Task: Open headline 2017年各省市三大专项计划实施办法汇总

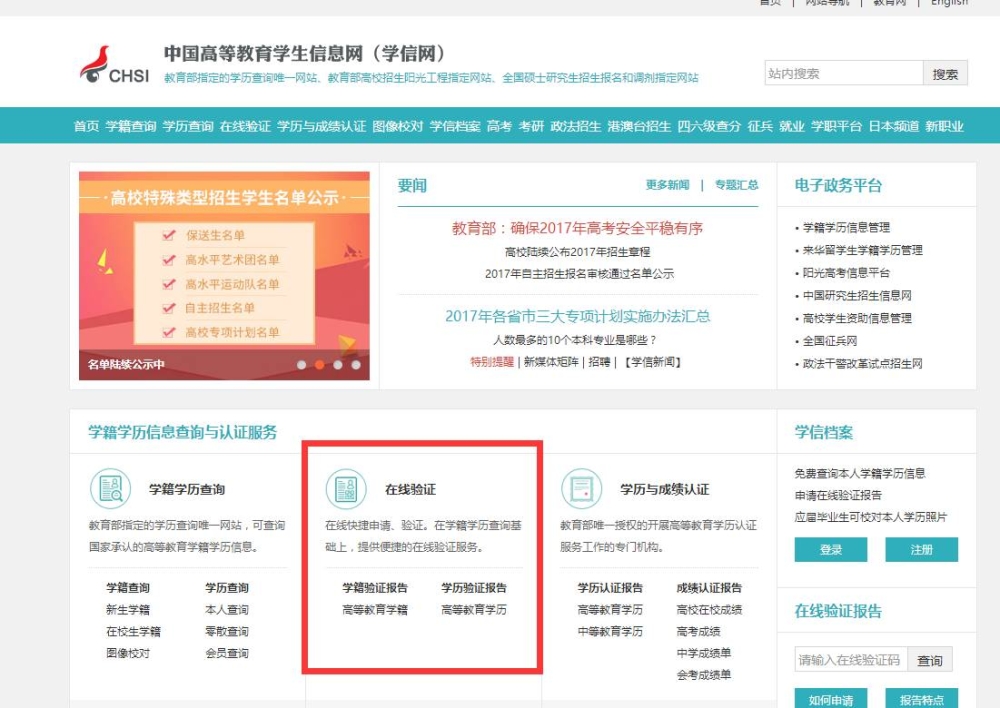Action: 578,316
